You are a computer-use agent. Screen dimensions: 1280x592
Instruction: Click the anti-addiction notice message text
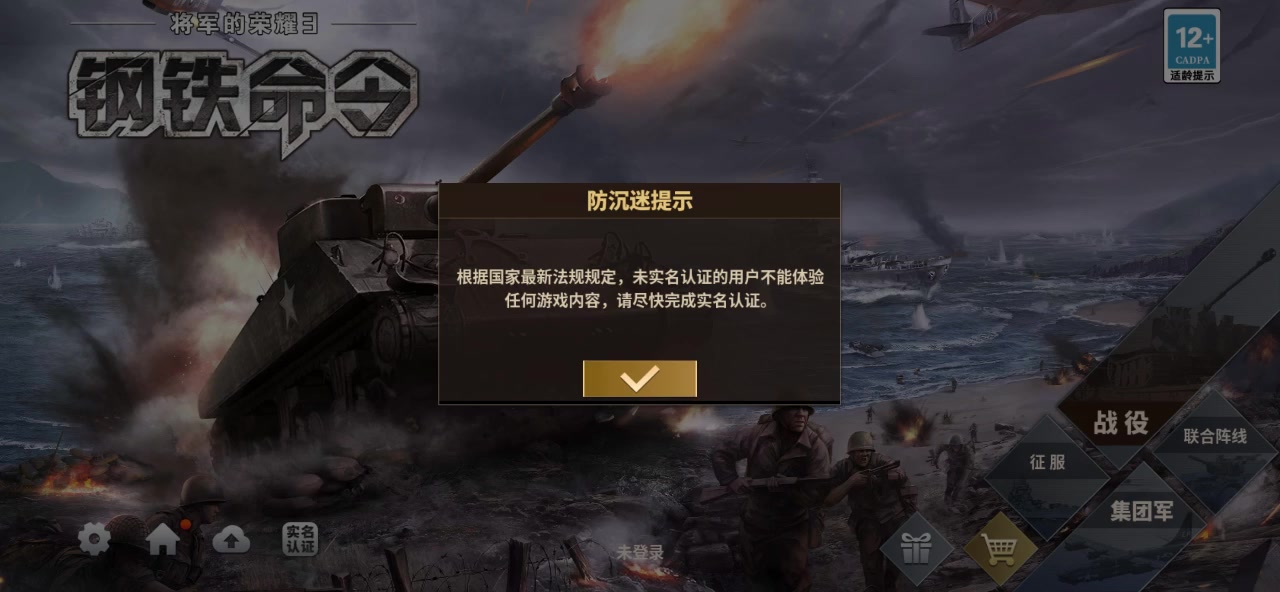click(640, 288)
